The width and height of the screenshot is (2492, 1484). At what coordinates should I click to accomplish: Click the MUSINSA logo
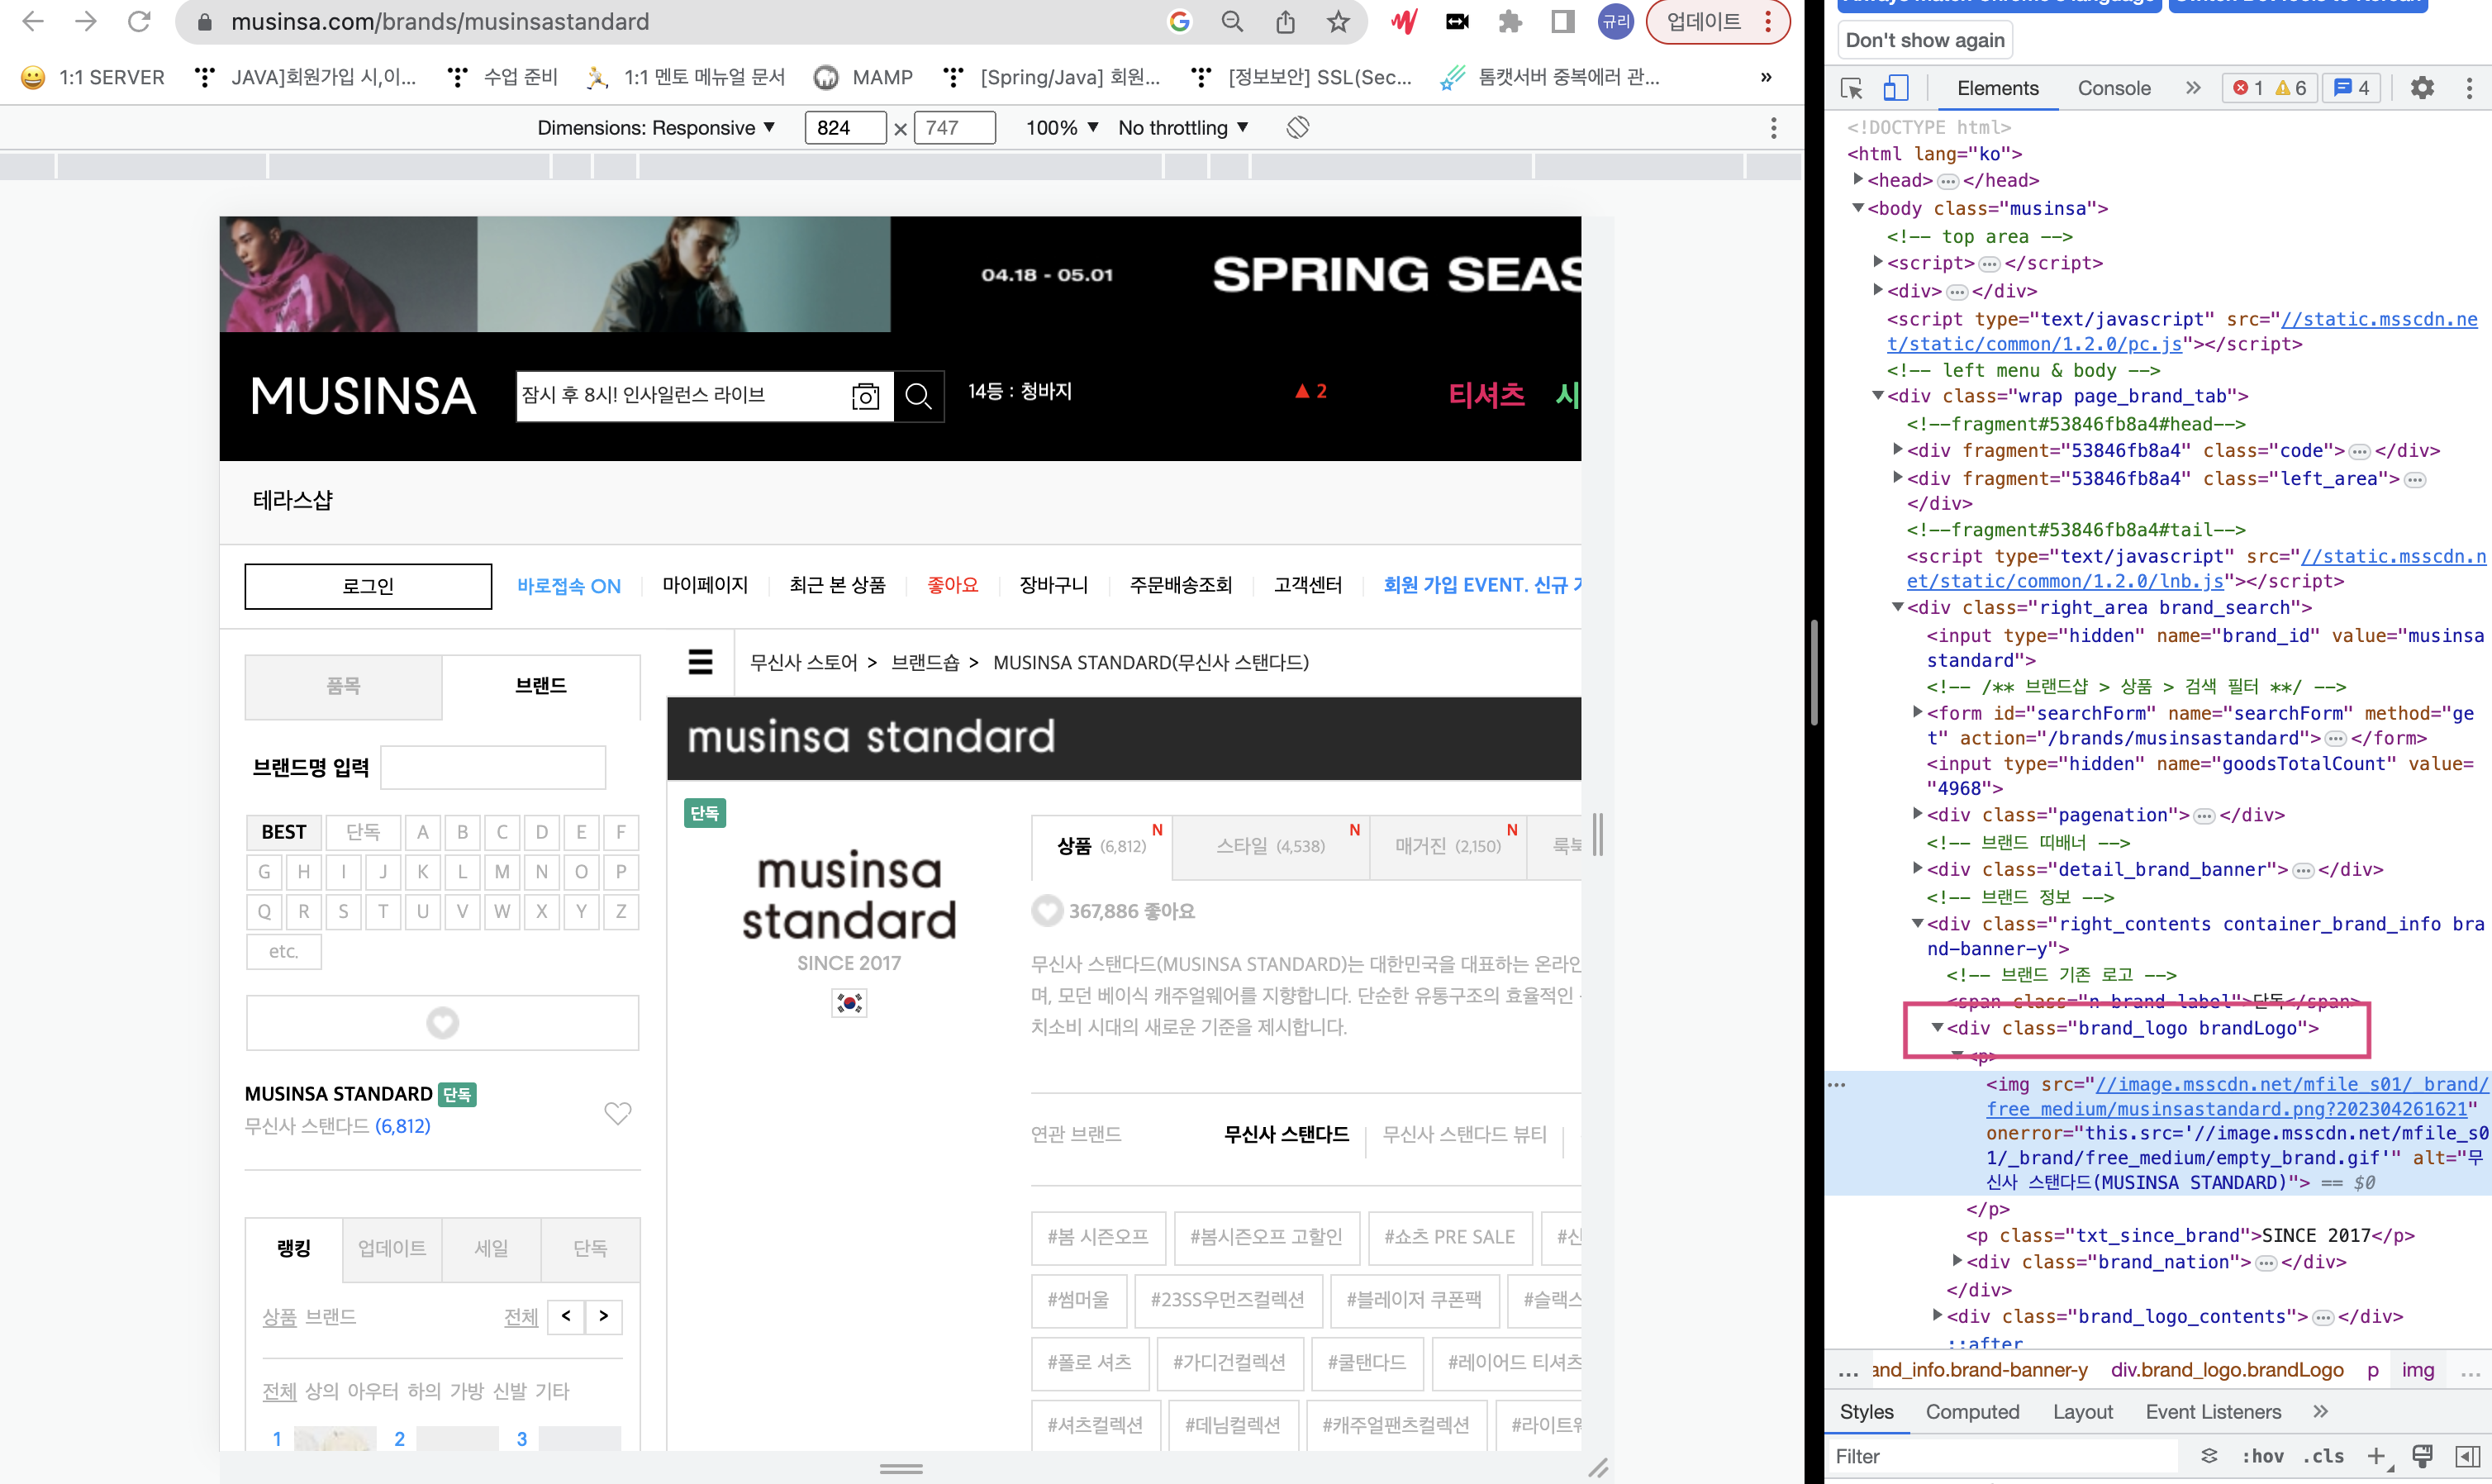[363, 396]
